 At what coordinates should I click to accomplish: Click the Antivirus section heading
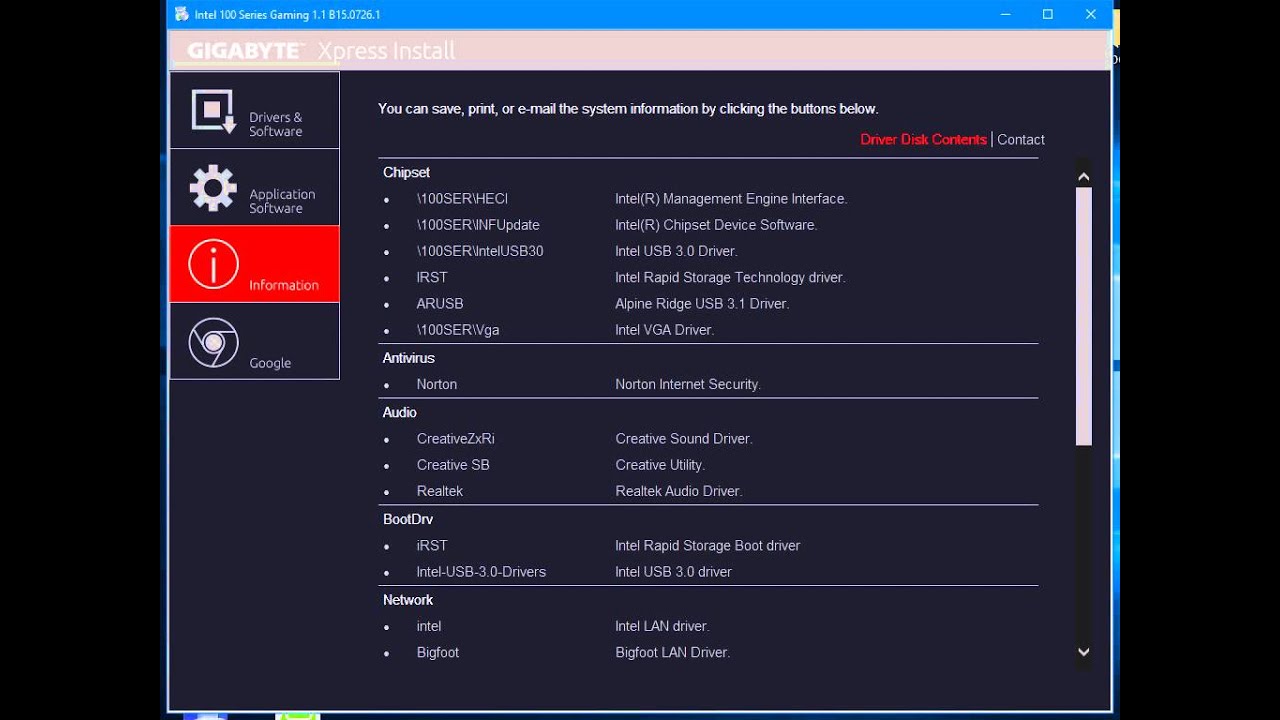tap(408, 357)
